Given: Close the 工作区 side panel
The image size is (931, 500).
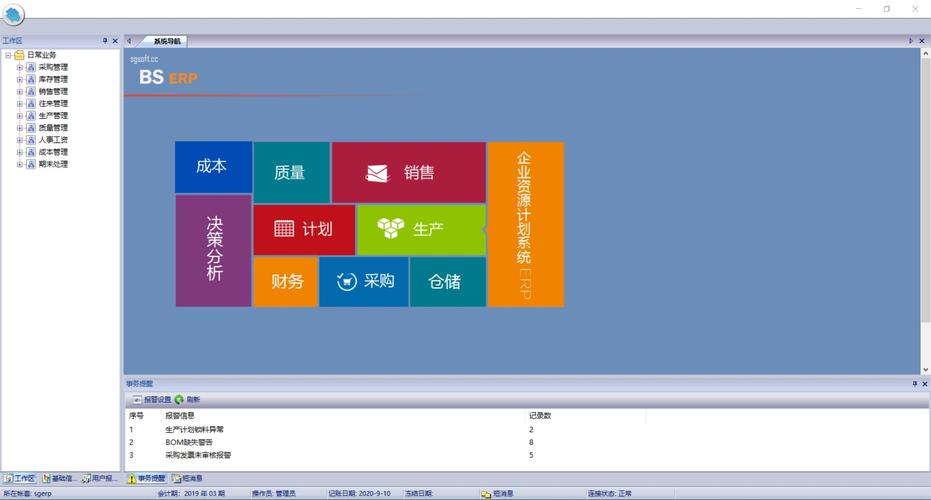Looking at the screenshot, I should [115, 40].
